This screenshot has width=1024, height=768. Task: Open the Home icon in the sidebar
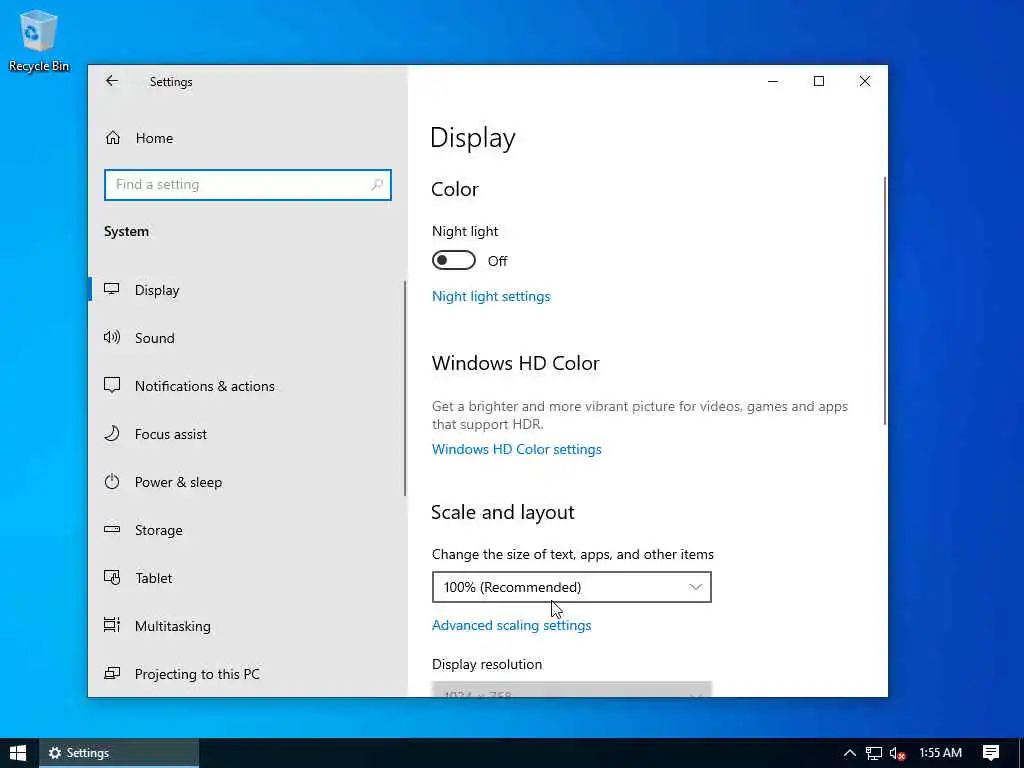[x=113, y=138]
